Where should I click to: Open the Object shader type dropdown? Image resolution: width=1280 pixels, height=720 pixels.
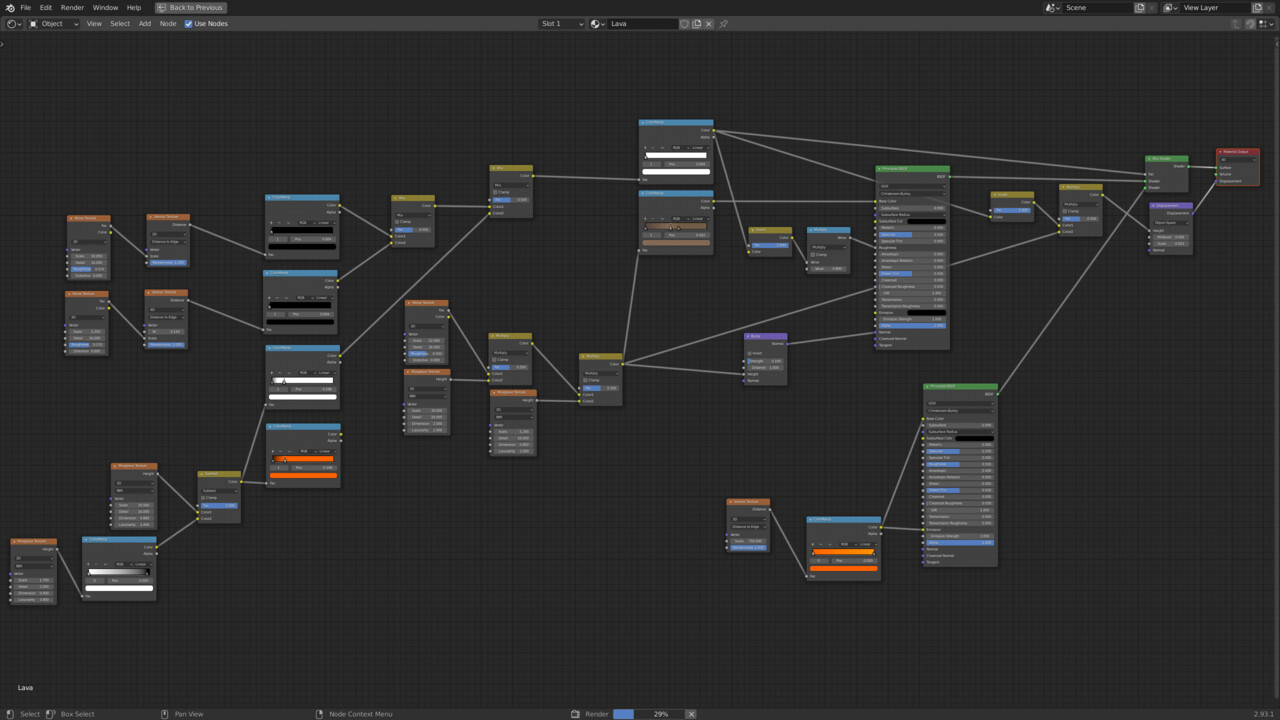(54, 24)
